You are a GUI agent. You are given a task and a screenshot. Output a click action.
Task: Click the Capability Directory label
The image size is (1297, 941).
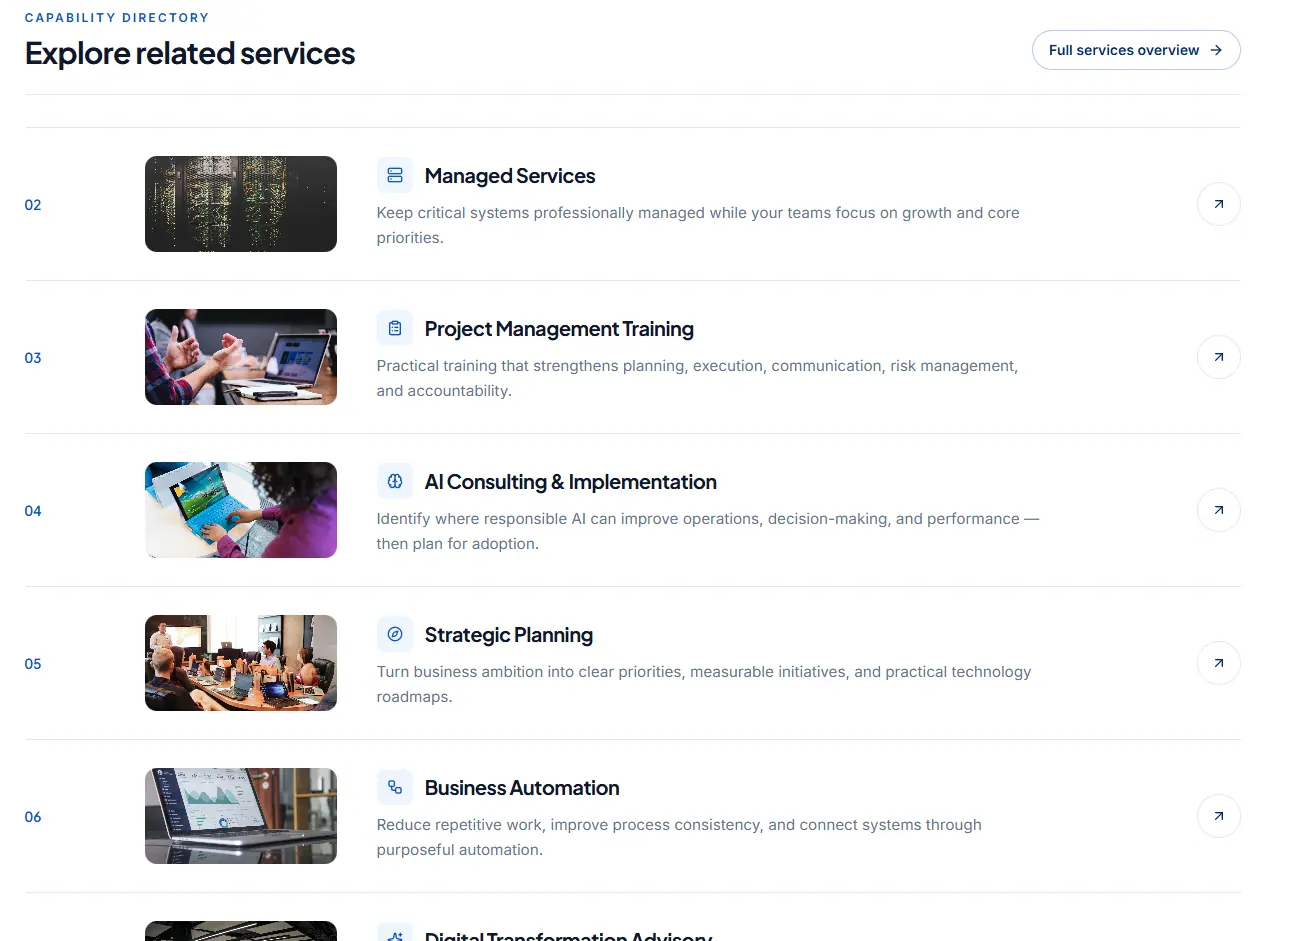coord(117,18)
